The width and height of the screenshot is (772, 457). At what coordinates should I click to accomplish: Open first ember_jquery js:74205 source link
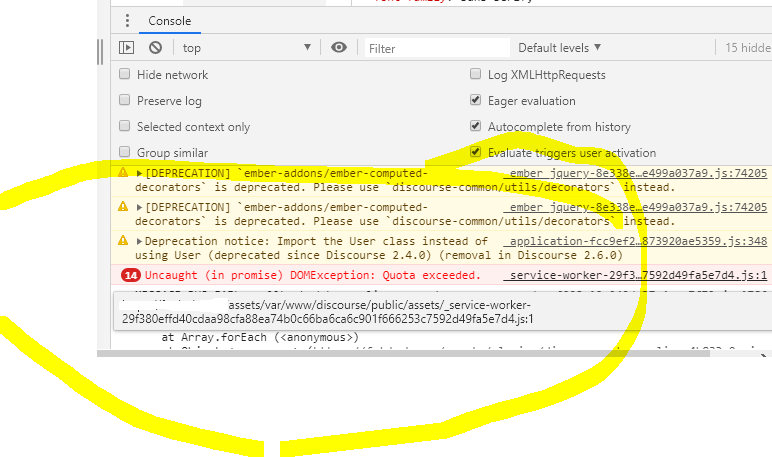coord(638,173)
